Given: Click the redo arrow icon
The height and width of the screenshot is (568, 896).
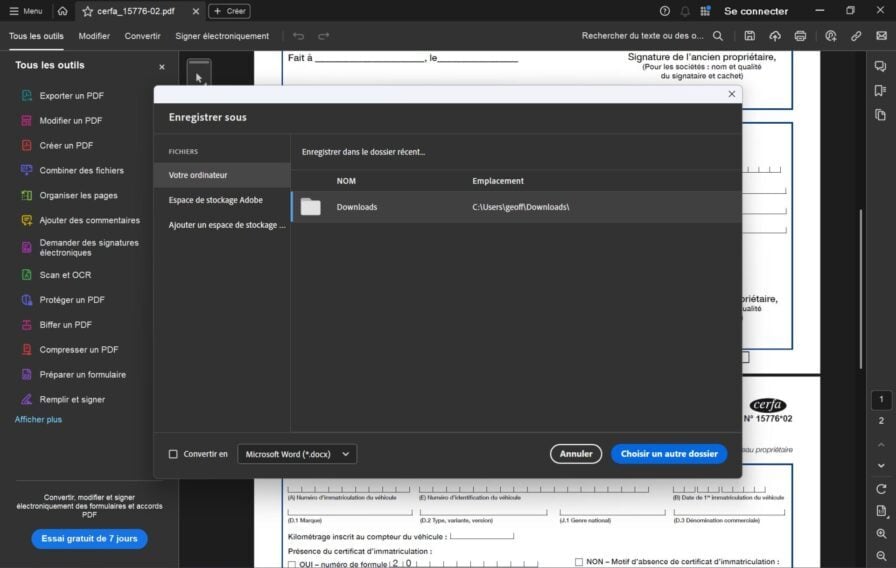Looking at the screenshot, I should pos(323,36).
